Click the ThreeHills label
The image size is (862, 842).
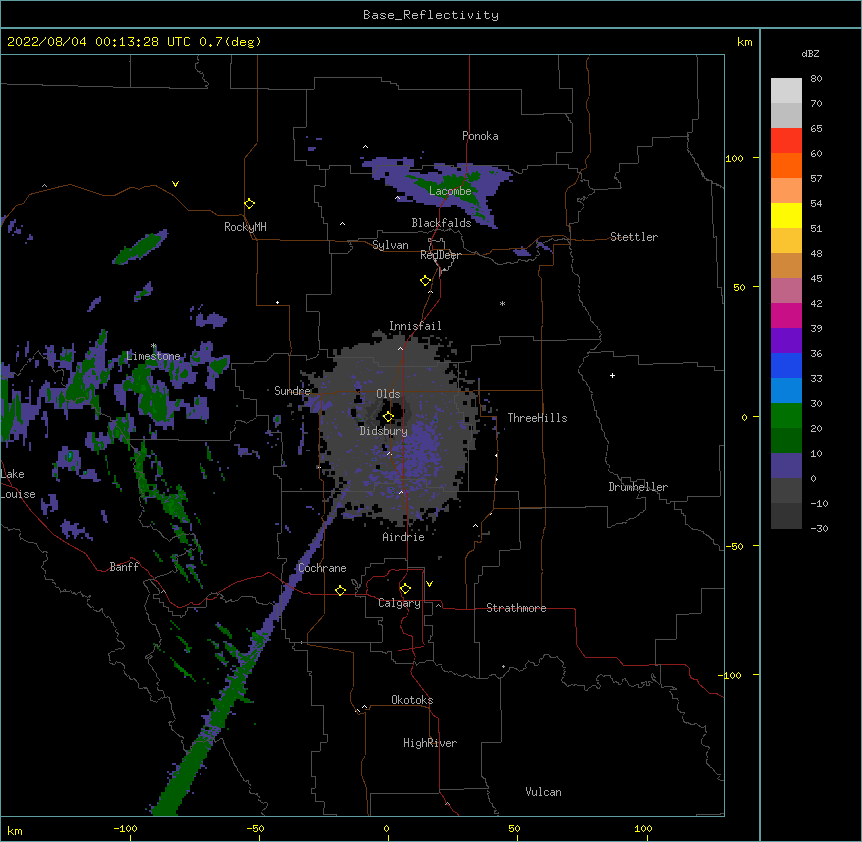coord(537,418)
